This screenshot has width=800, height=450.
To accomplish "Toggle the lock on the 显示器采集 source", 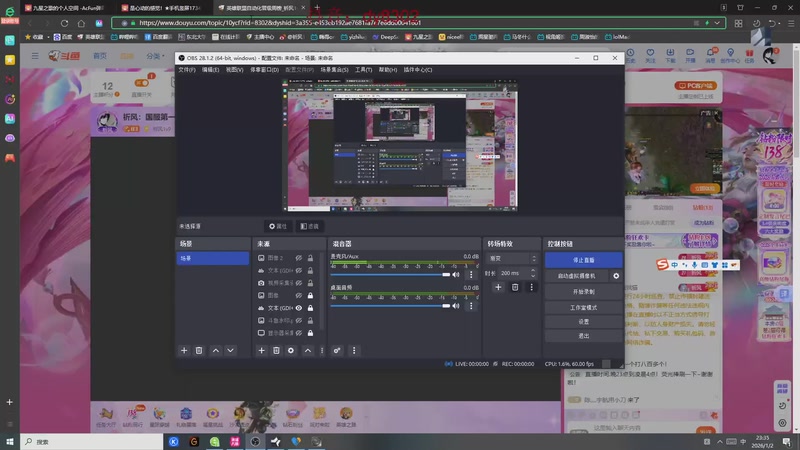I will 310,333.
